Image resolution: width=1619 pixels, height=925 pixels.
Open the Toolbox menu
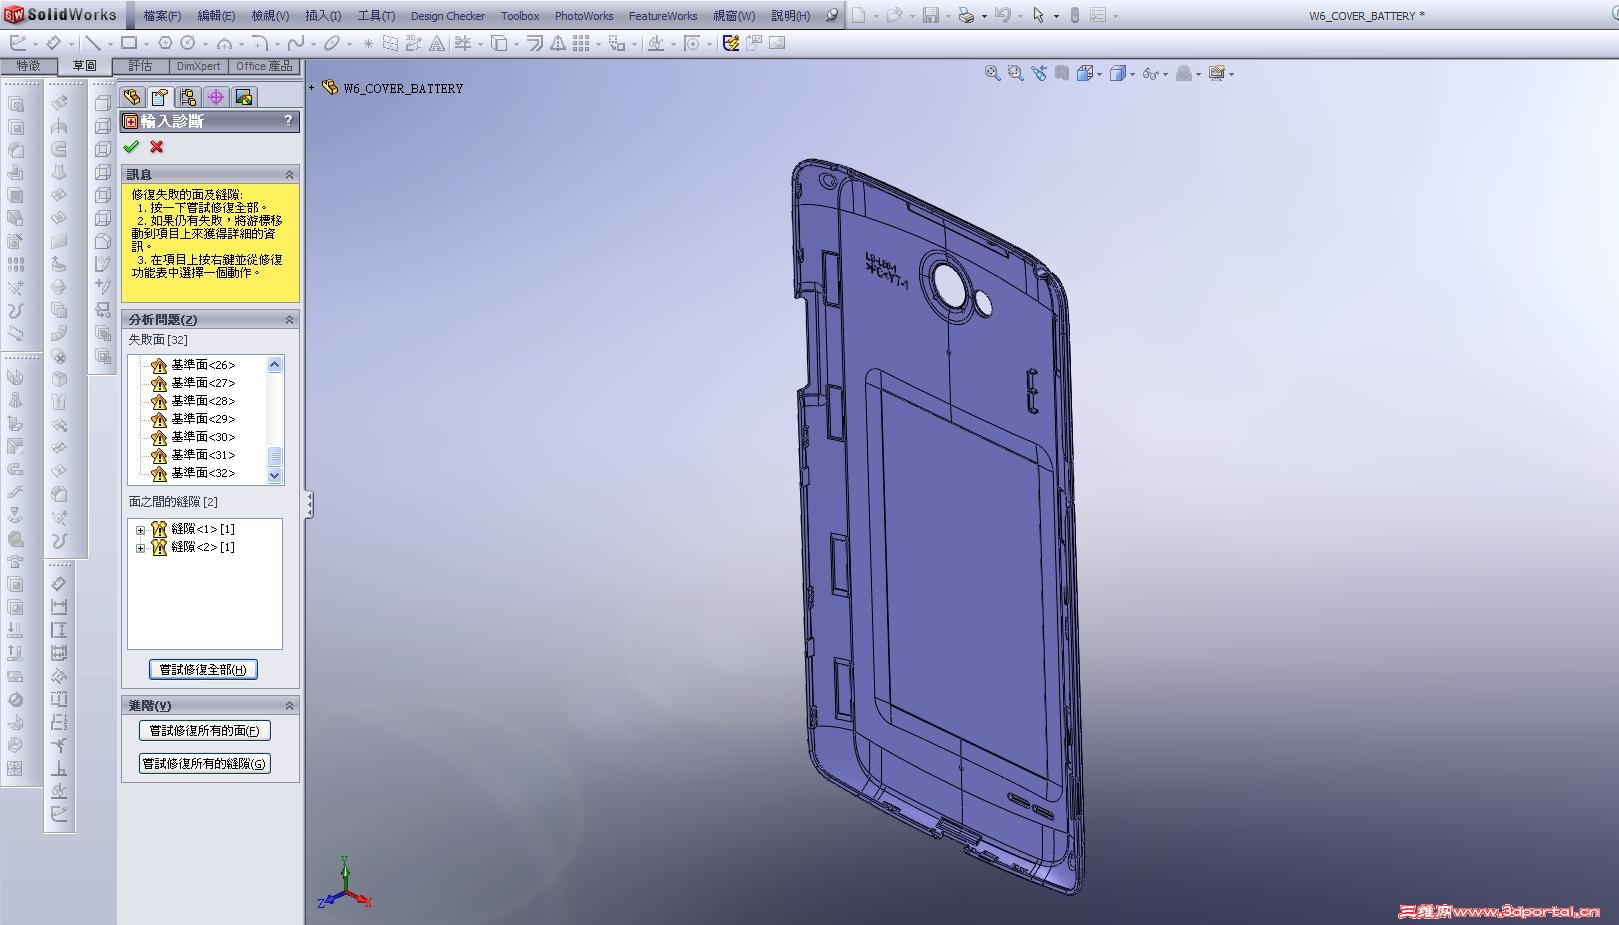click(520, 16)
